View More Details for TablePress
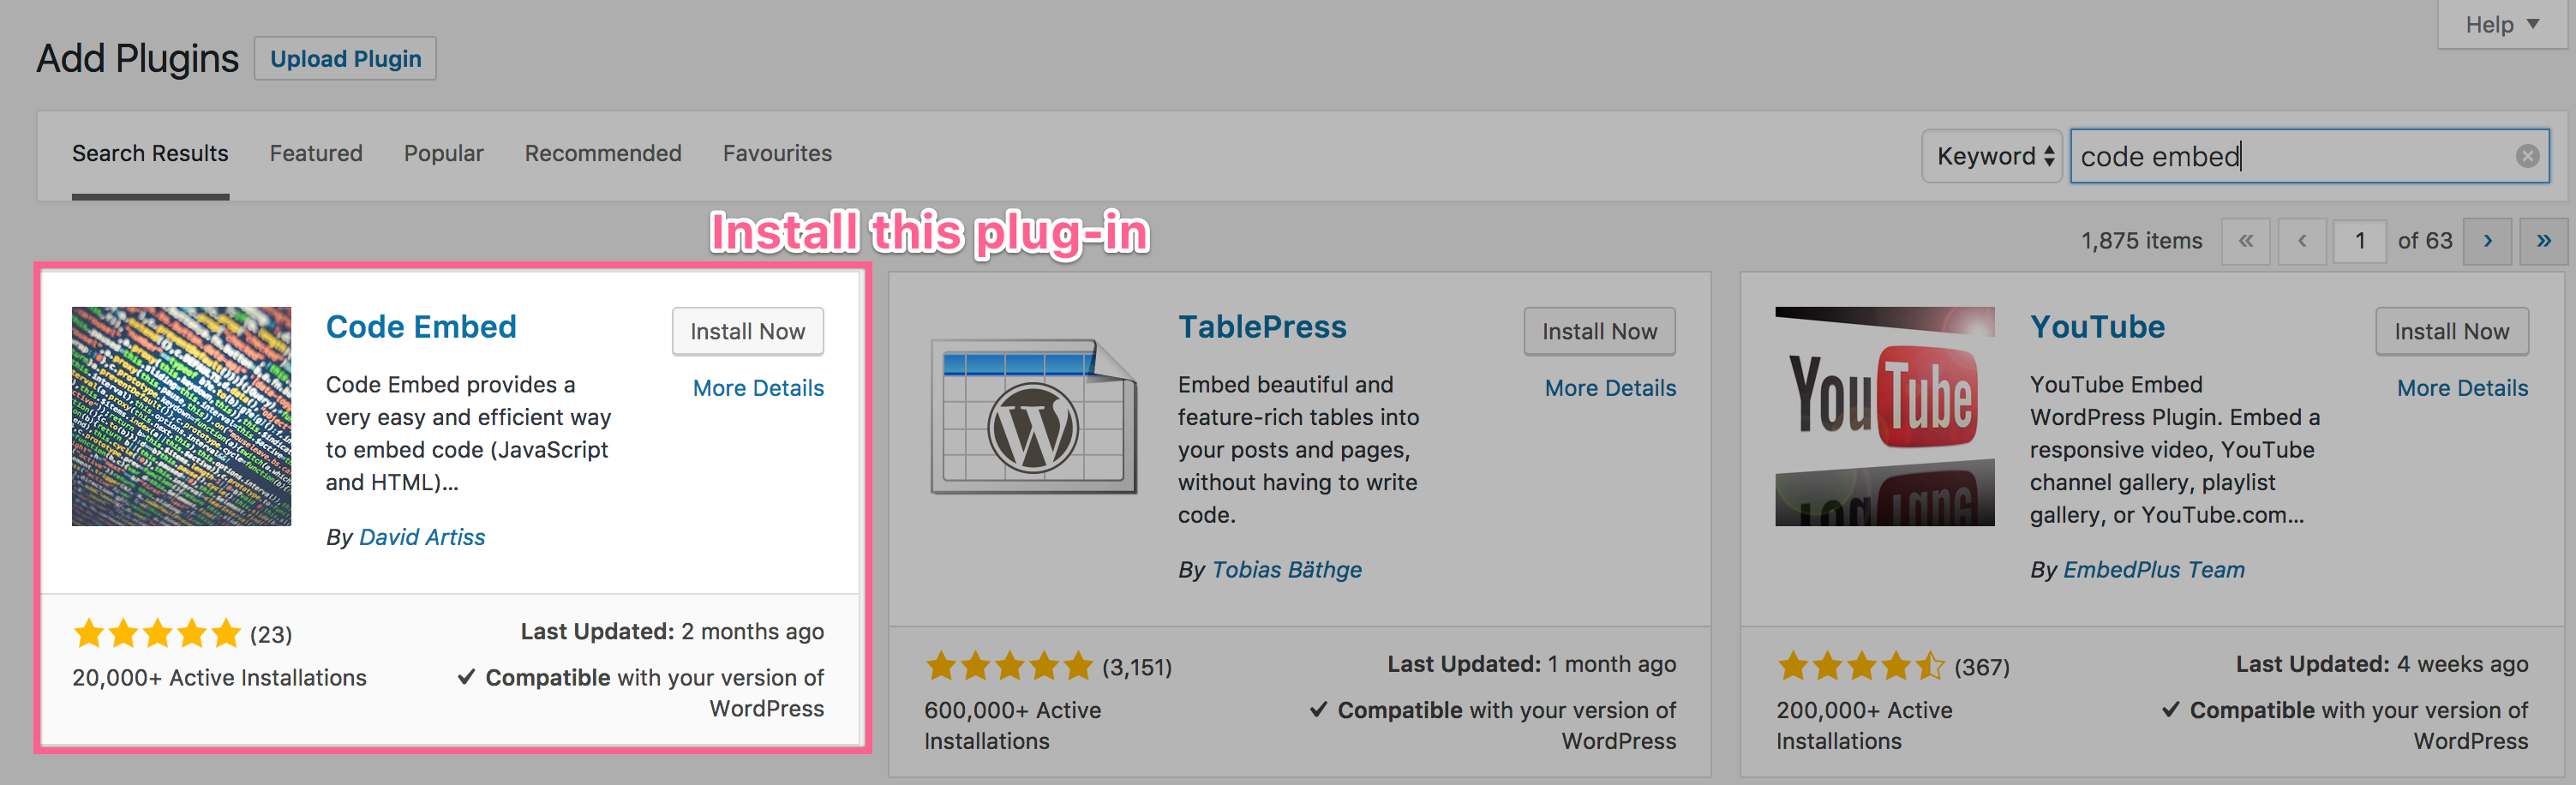 [1611, 388]
